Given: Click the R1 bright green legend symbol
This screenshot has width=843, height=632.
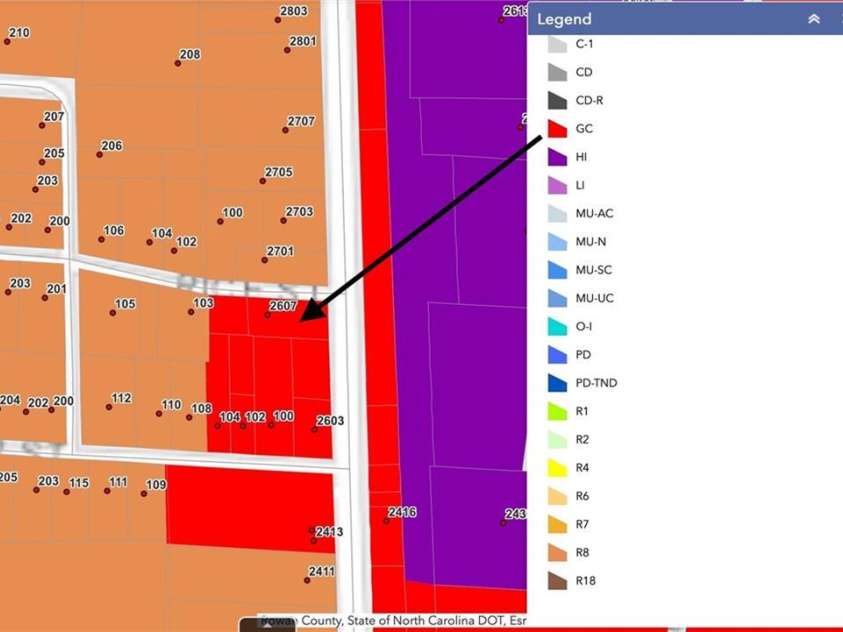Looking at the screenshot, I should pos(557,411).
